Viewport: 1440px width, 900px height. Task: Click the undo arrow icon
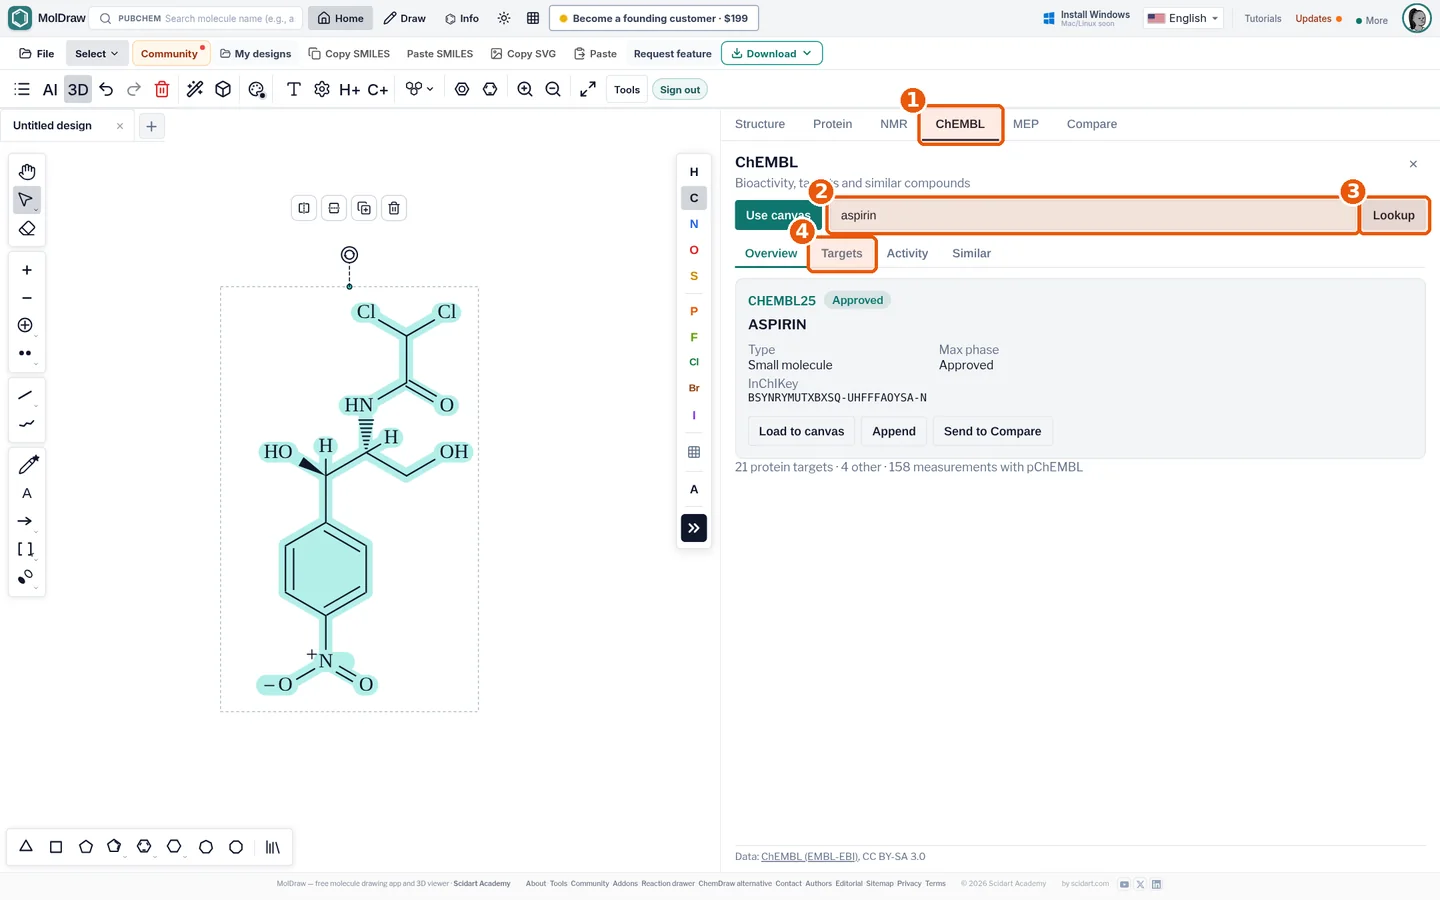[x=106, y=90]
